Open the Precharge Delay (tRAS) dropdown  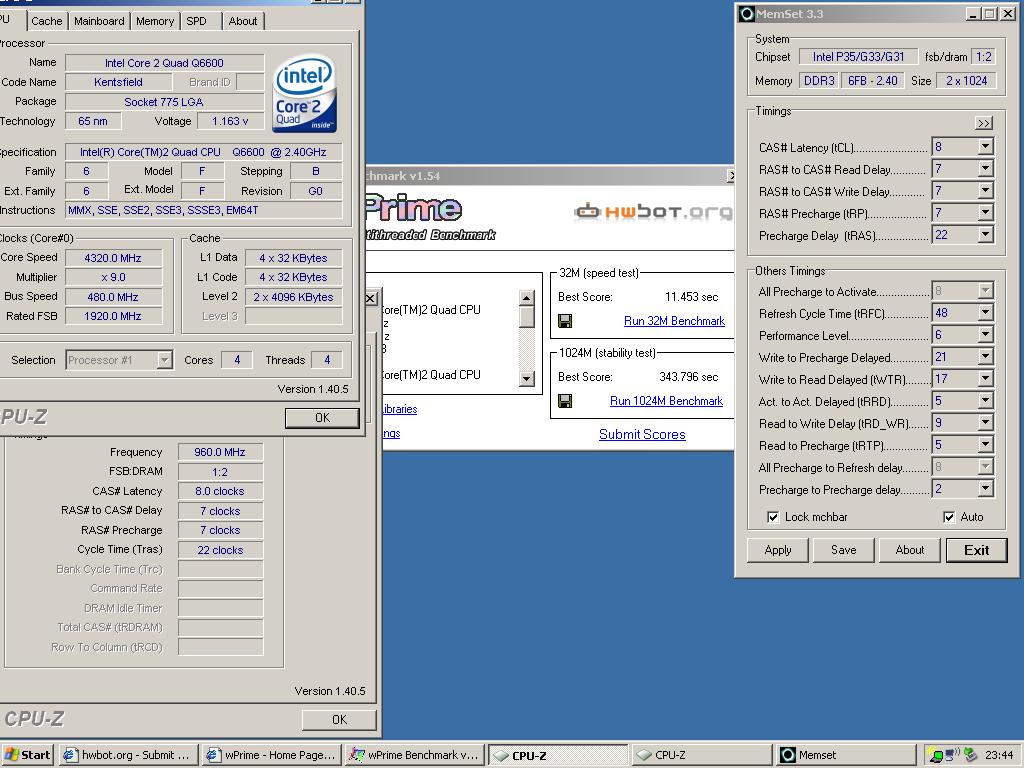[985, 235]
